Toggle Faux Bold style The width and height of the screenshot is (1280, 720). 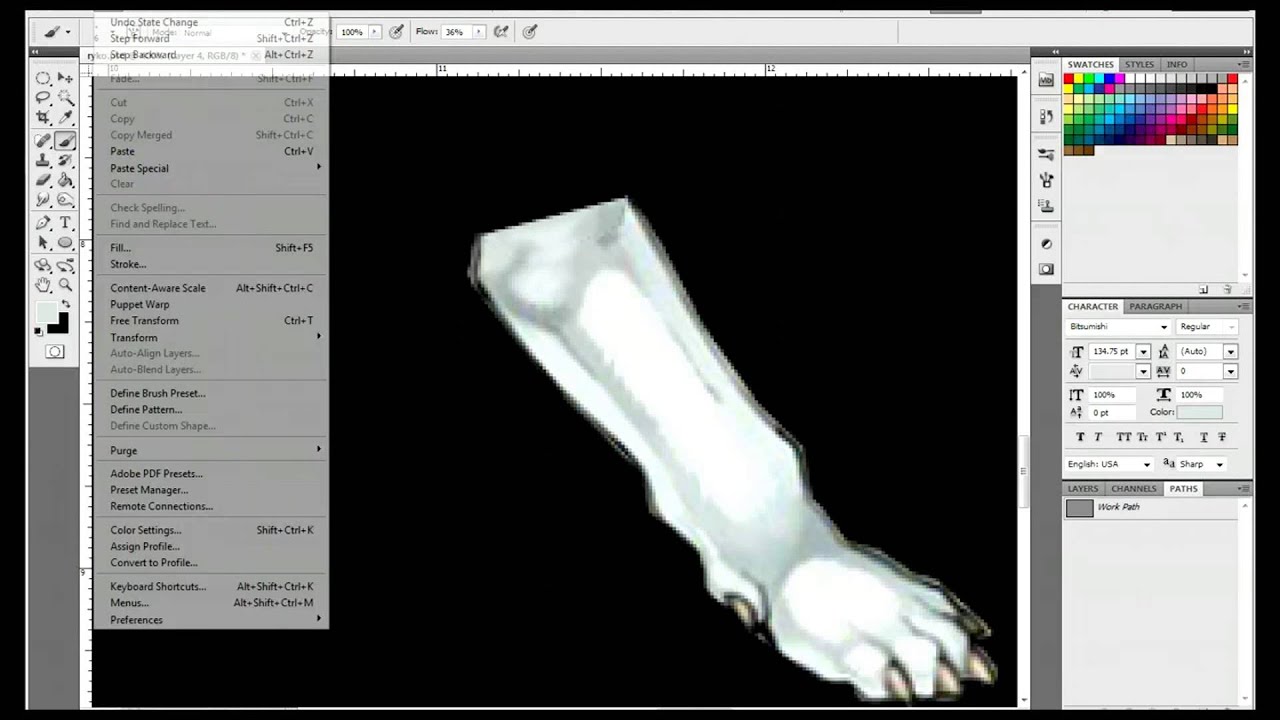tap(1080, 437)
